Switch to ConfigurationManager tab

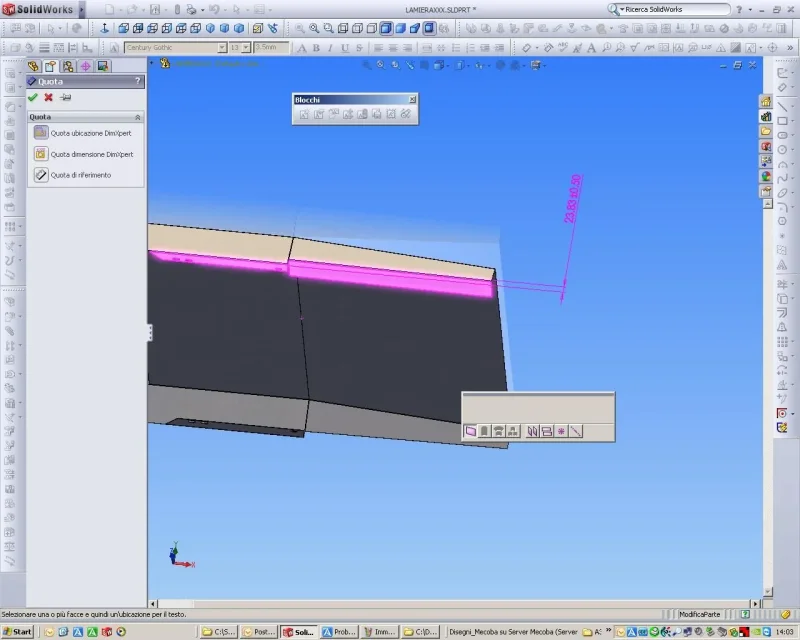(68, 66)
